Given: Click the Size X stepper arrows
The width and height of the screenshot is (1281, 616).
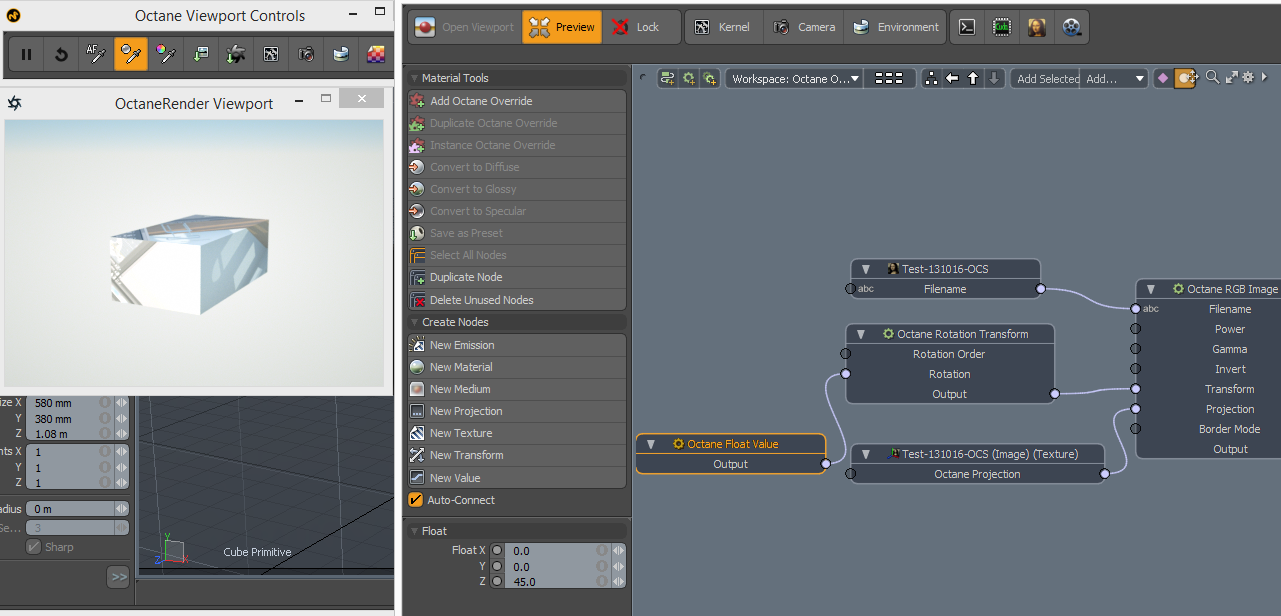Looking at the screenshot, I should click(x=122, y=403).
